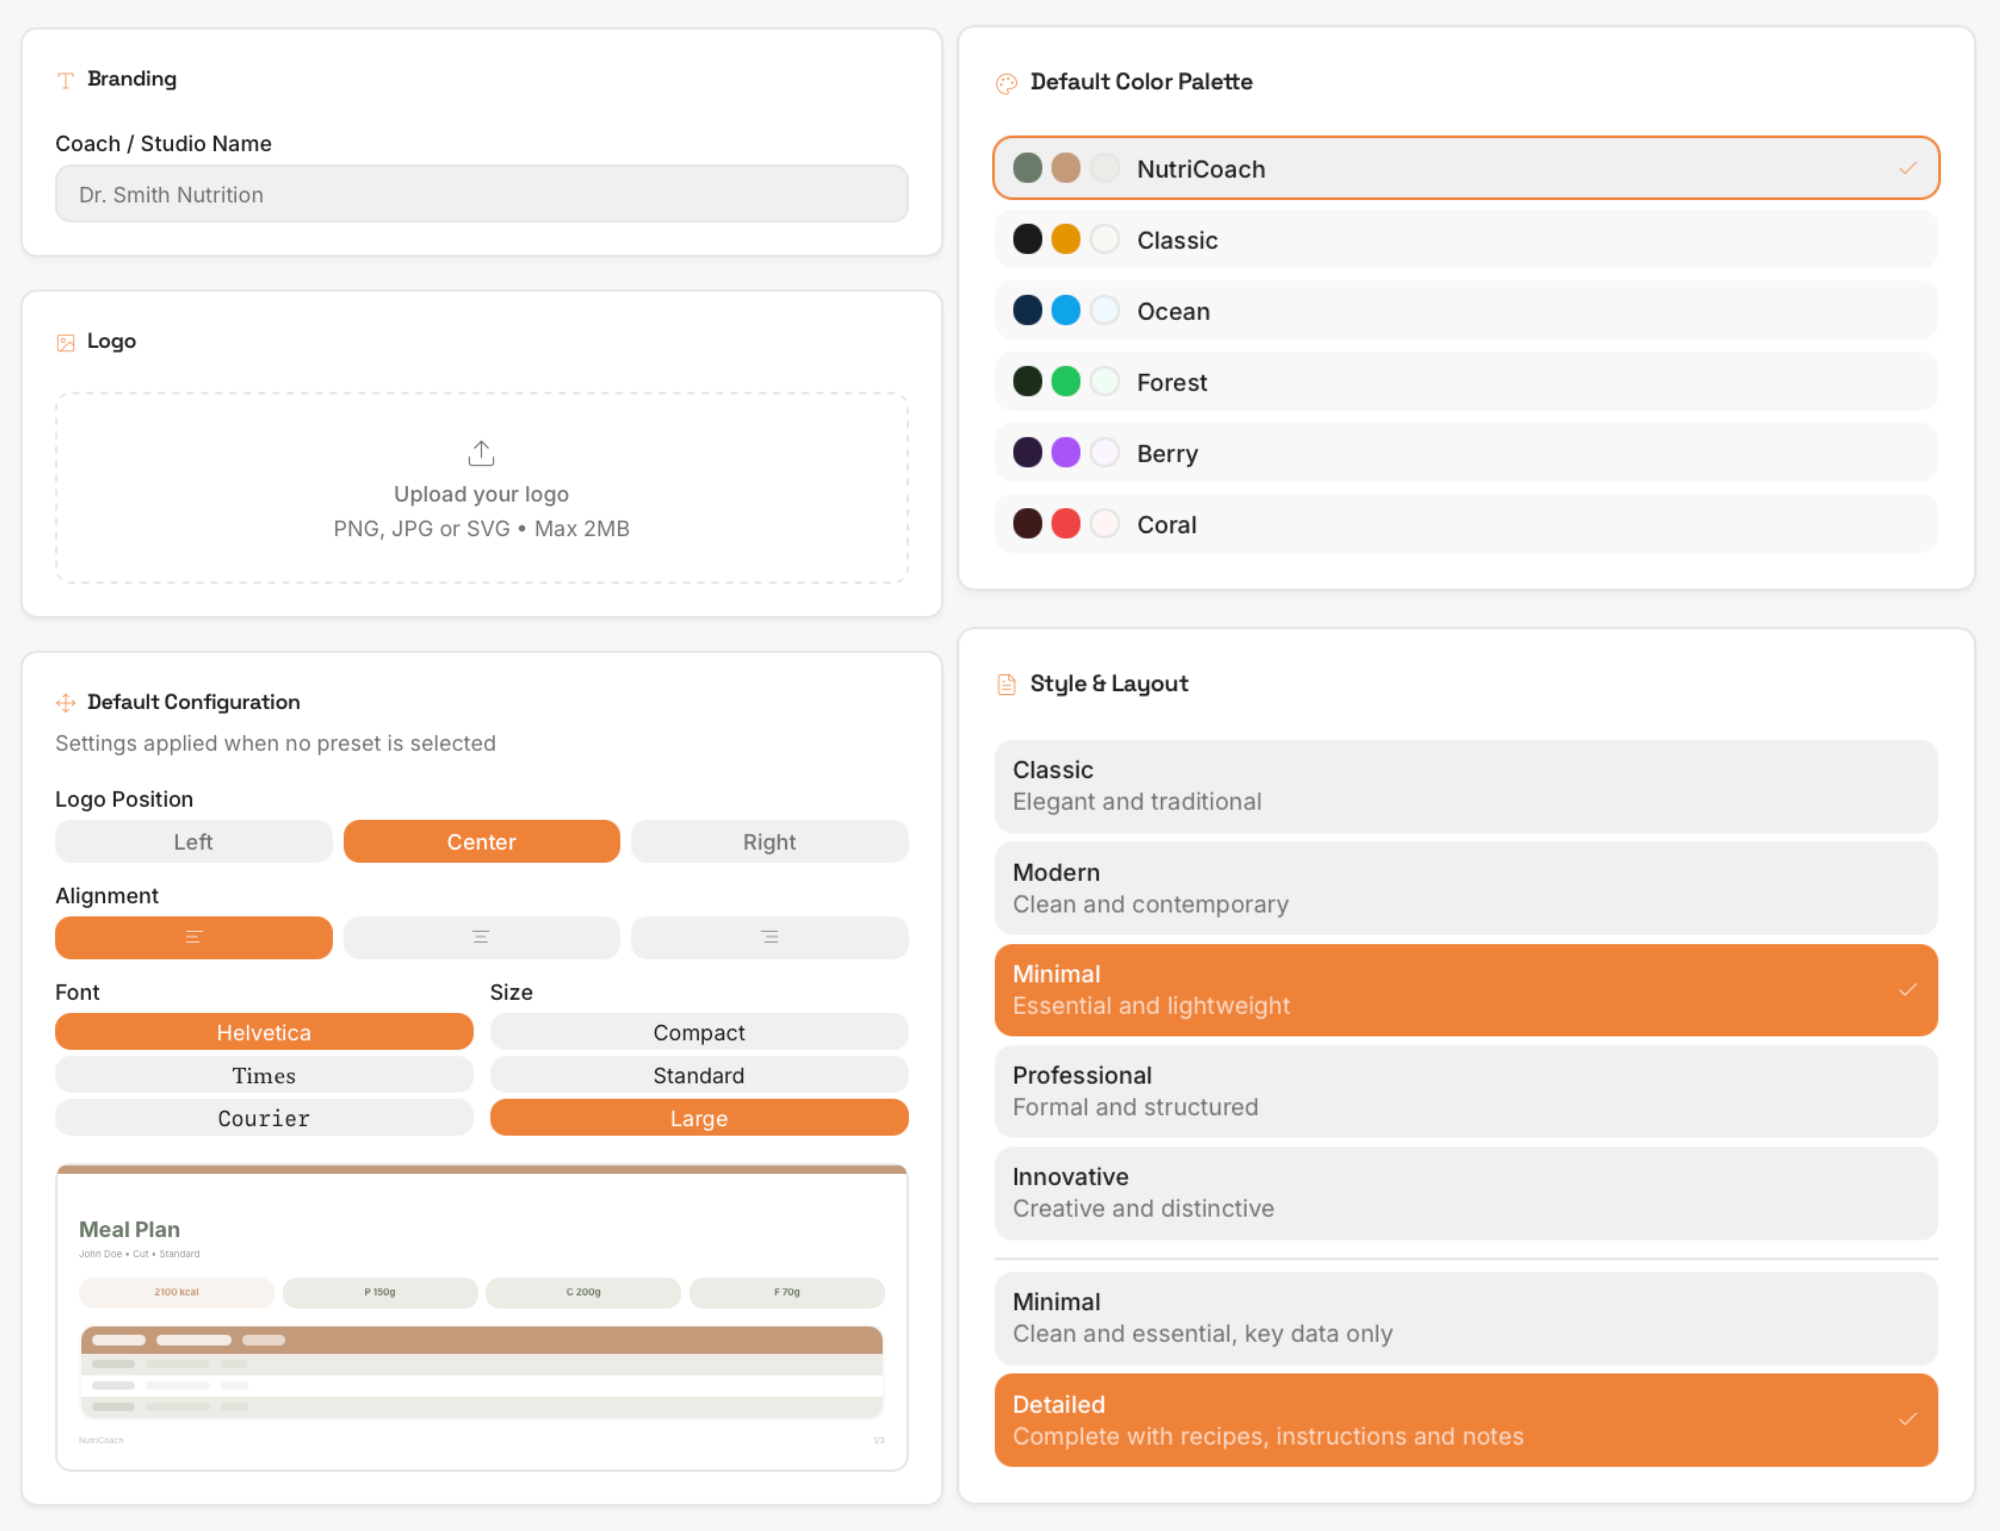Choose the Ocean color palette

(x=1465, y=311)
